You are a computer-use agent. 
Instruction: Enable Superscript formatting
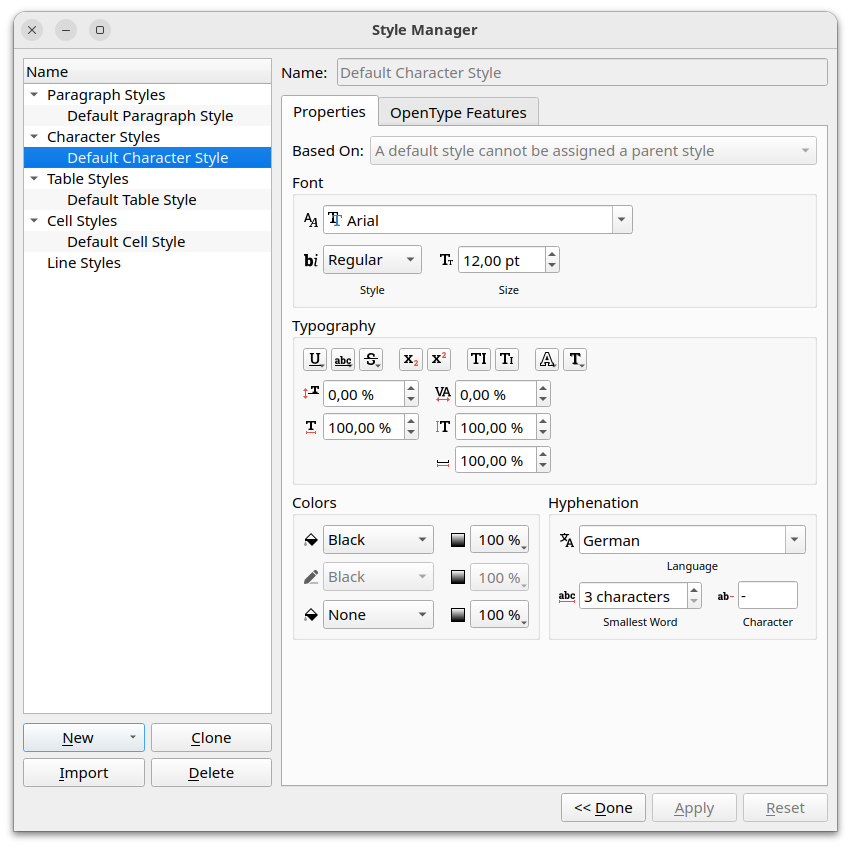[x=439, y=360]
